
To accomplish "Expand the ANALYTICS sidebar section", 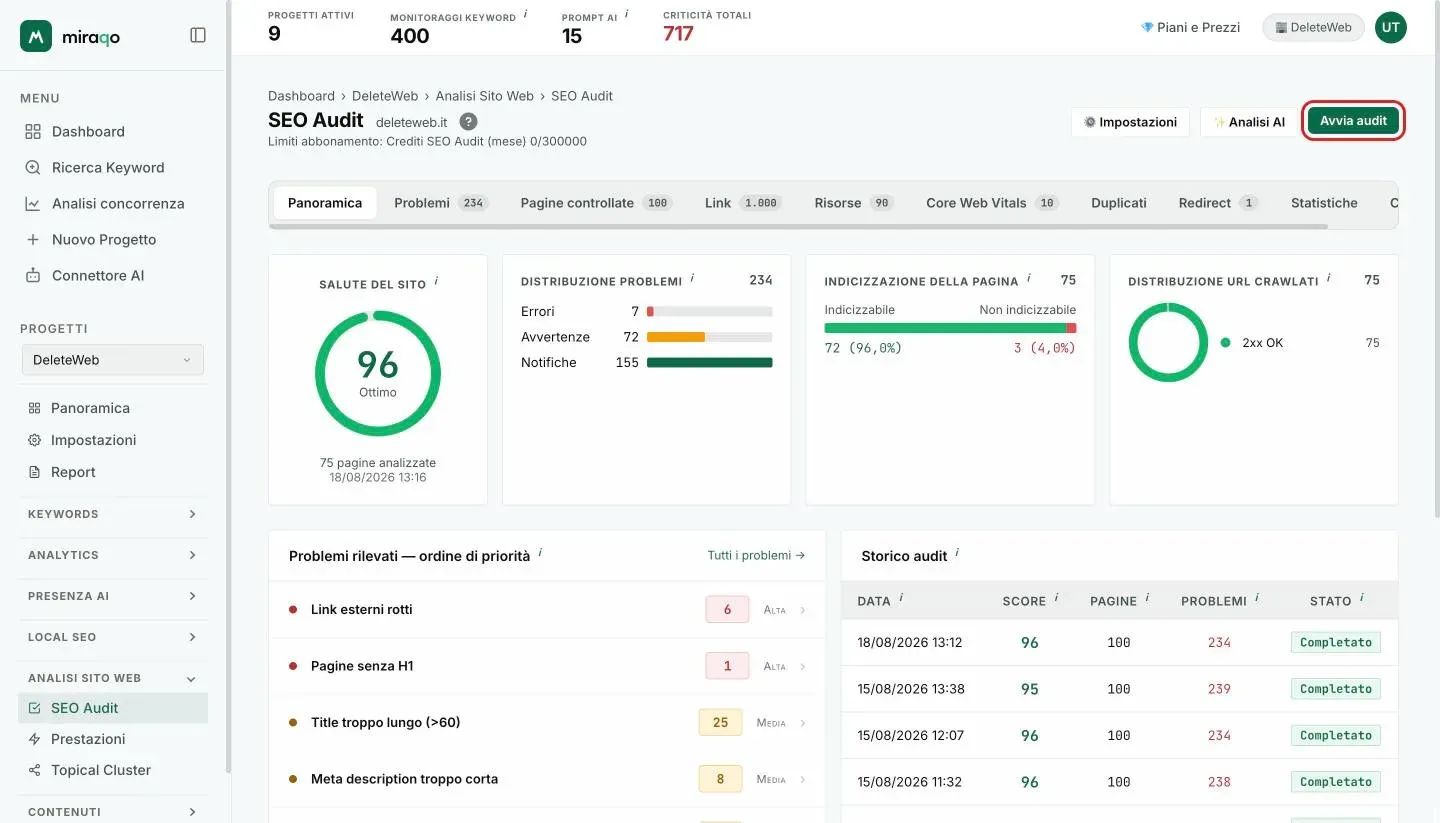I will click(x=112, y=555).
